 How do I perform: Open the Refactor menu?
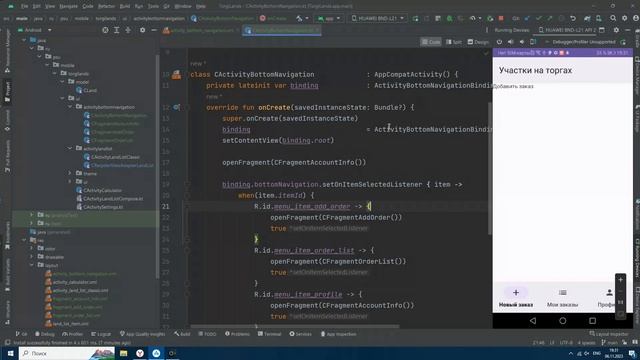pyautogui.click(x=106, y=6)
